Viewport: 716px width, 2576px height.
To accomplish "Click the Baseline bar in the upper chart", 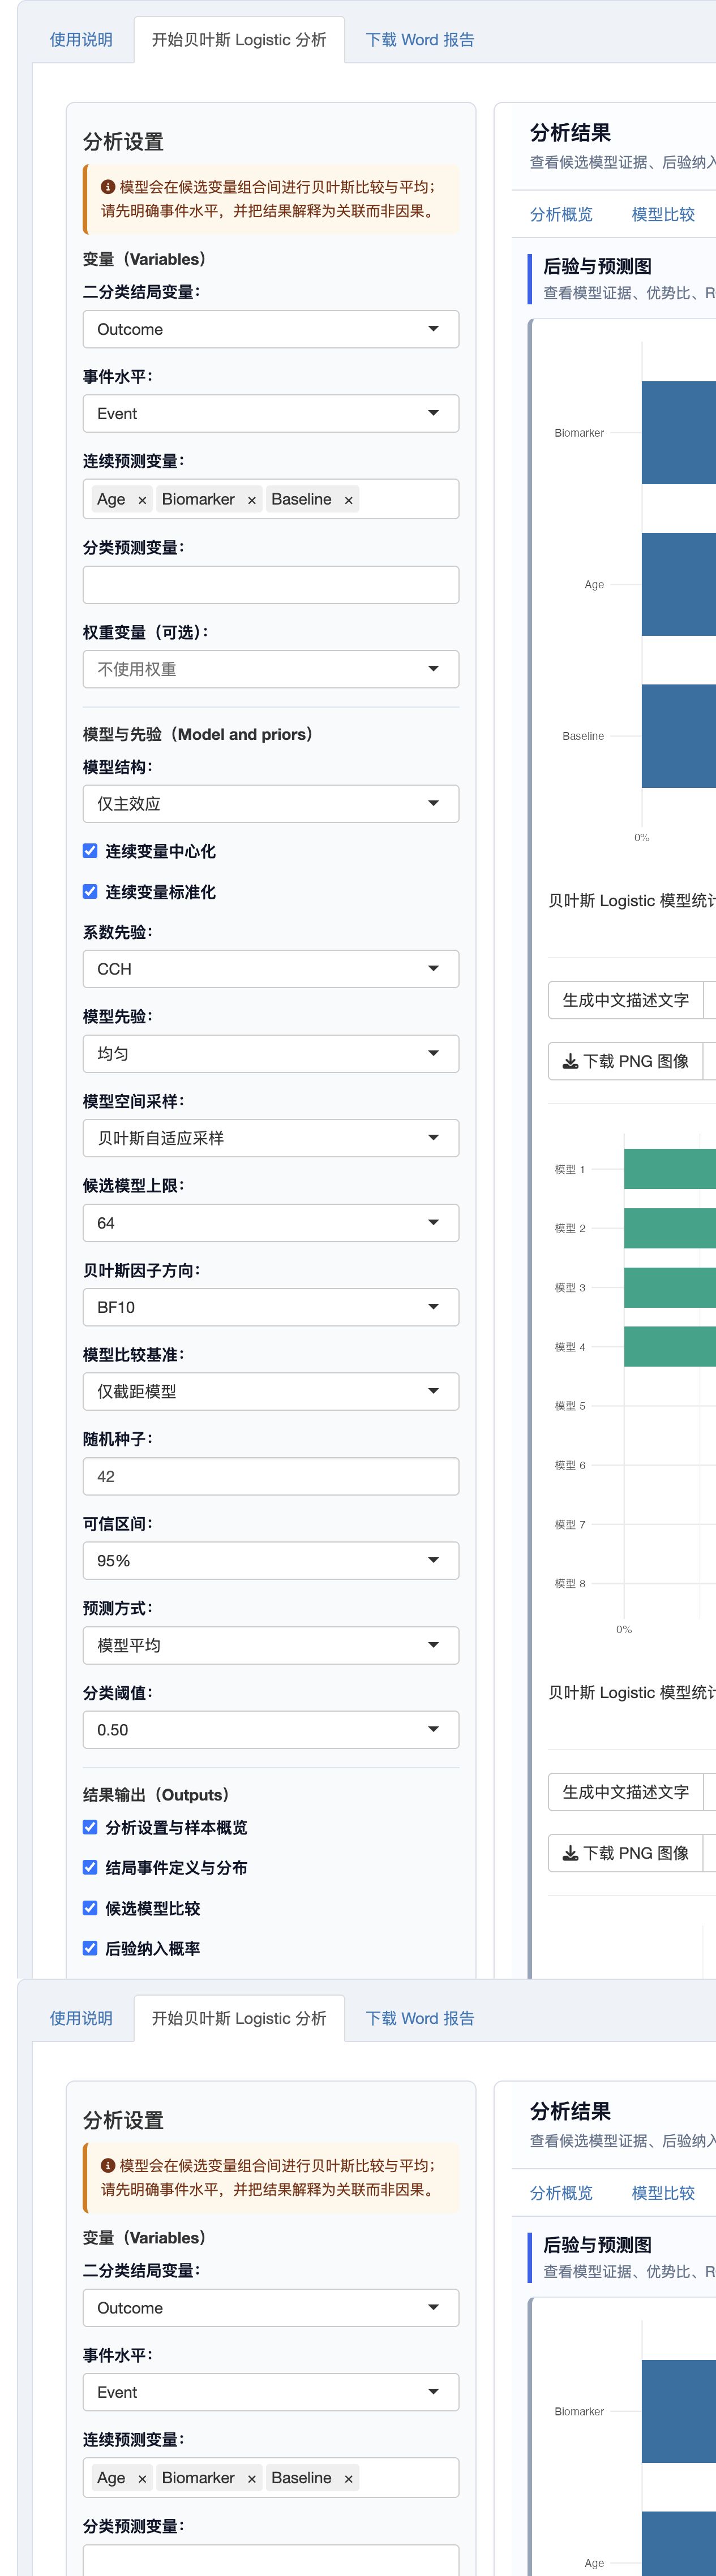I will tap(679, 736).
